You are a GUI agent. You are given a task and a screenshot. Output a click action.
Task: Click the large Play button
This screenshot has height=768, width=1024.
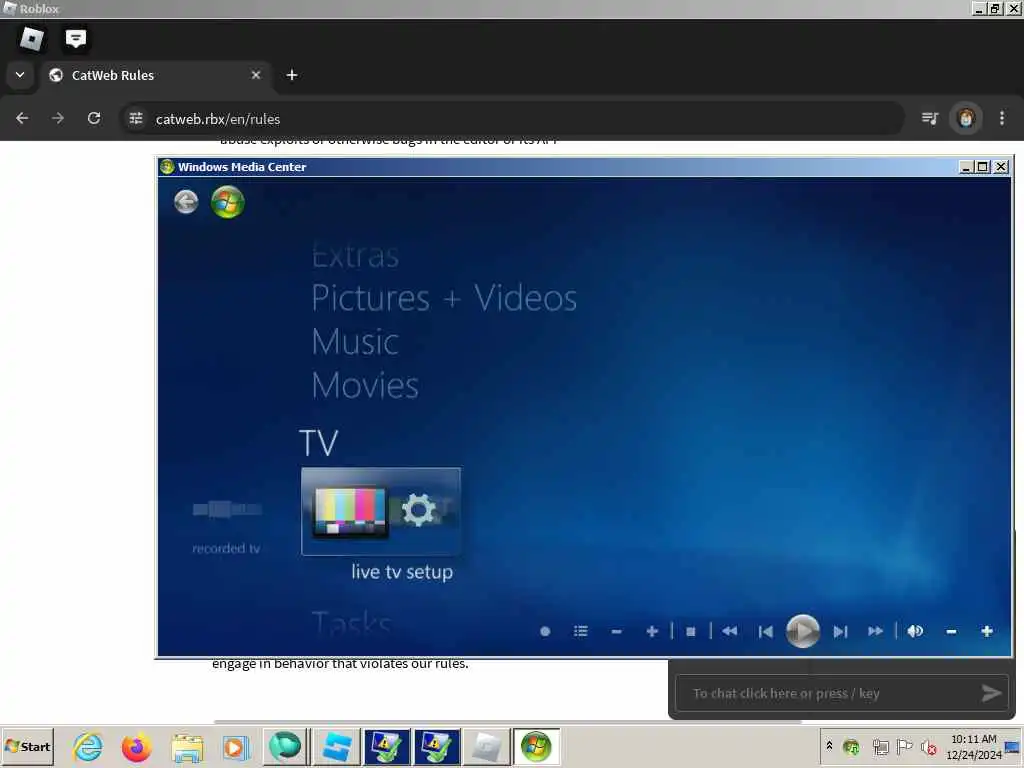coord(803,631)
